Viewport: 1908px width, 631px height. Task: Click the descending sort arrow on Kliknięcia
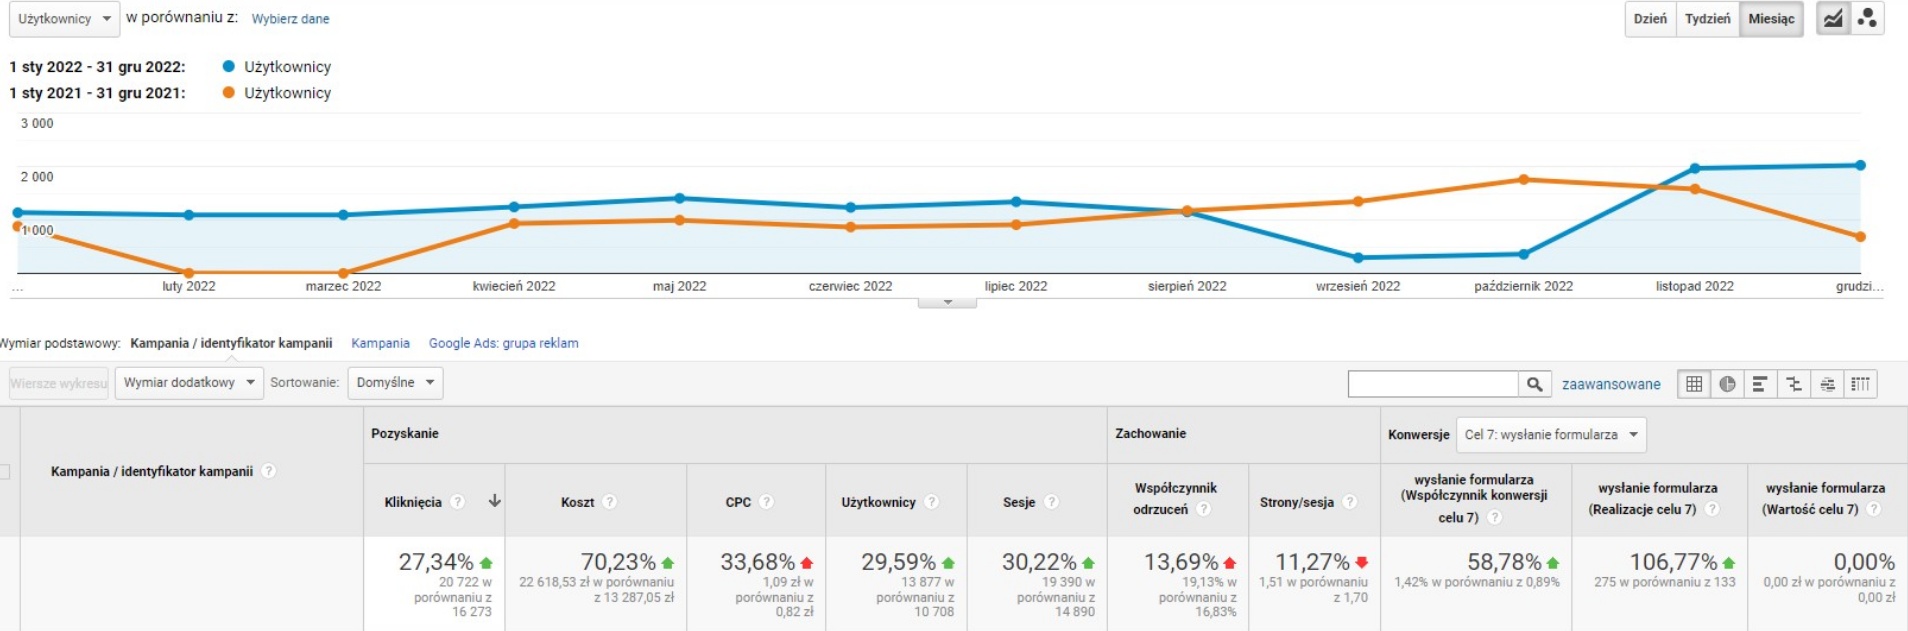coord(494,501)
